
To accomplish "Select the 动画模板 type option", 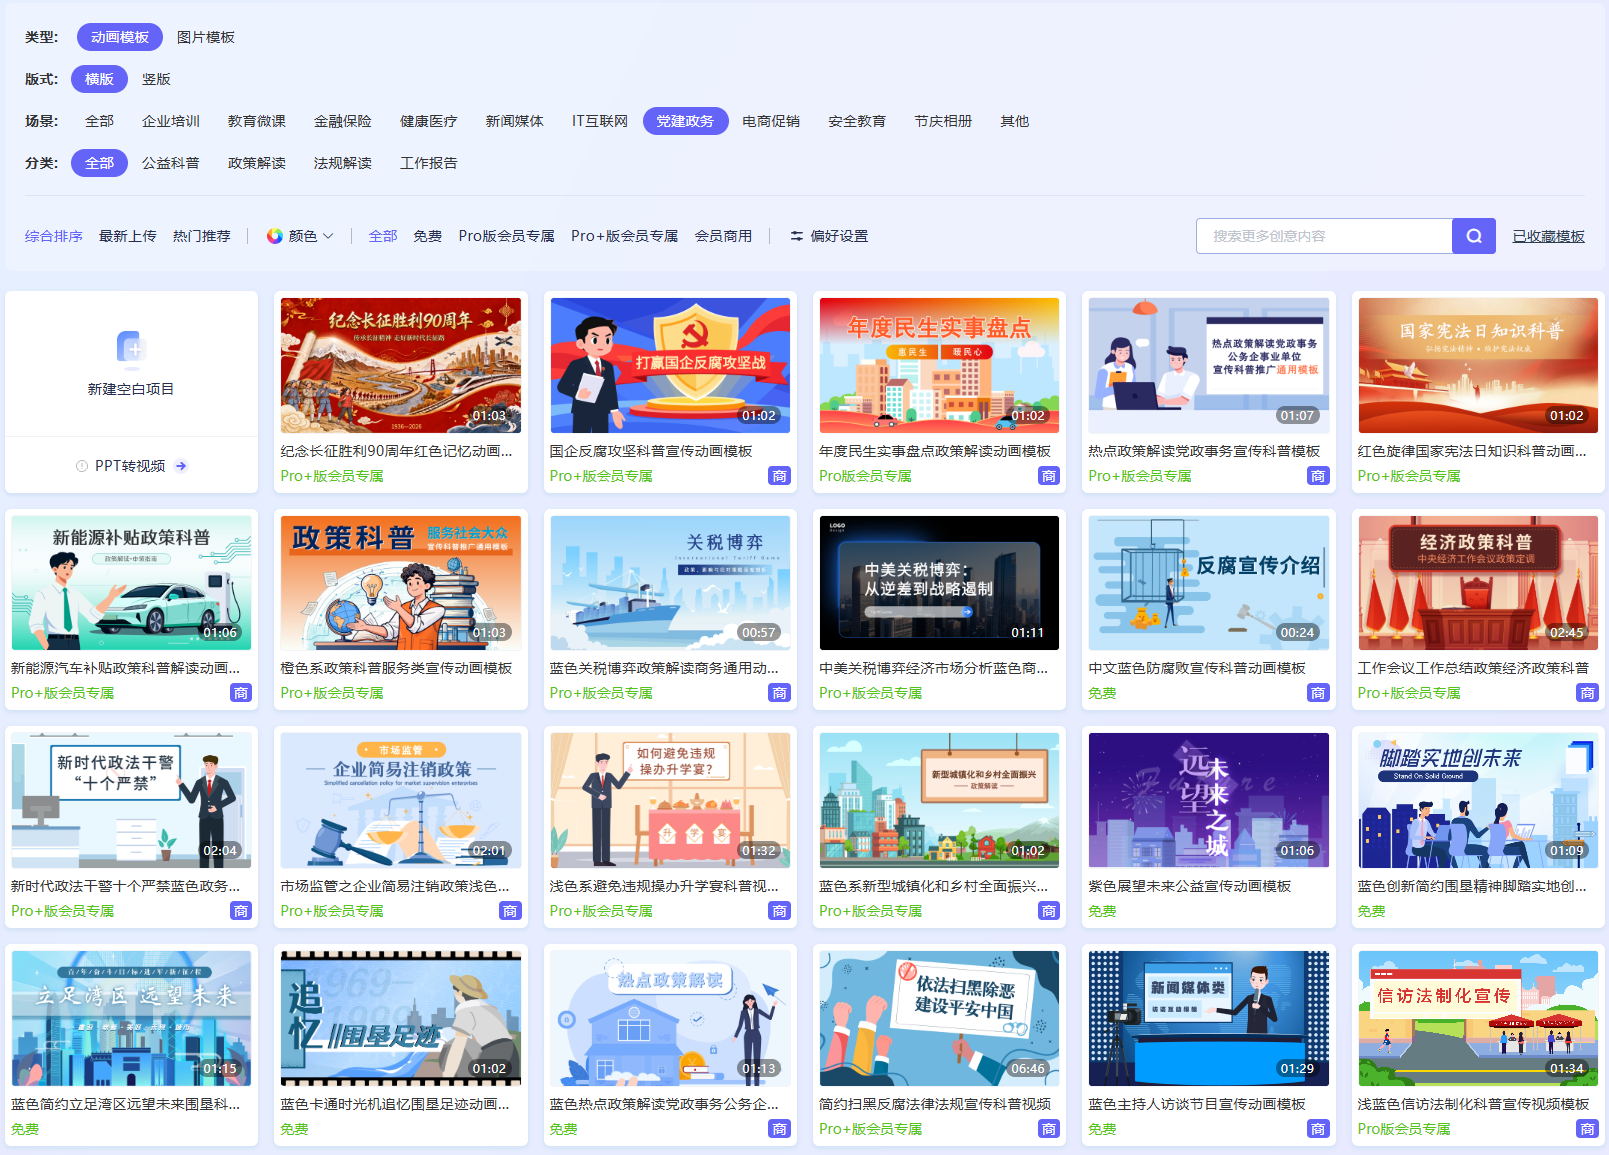I will pos(120,37).
